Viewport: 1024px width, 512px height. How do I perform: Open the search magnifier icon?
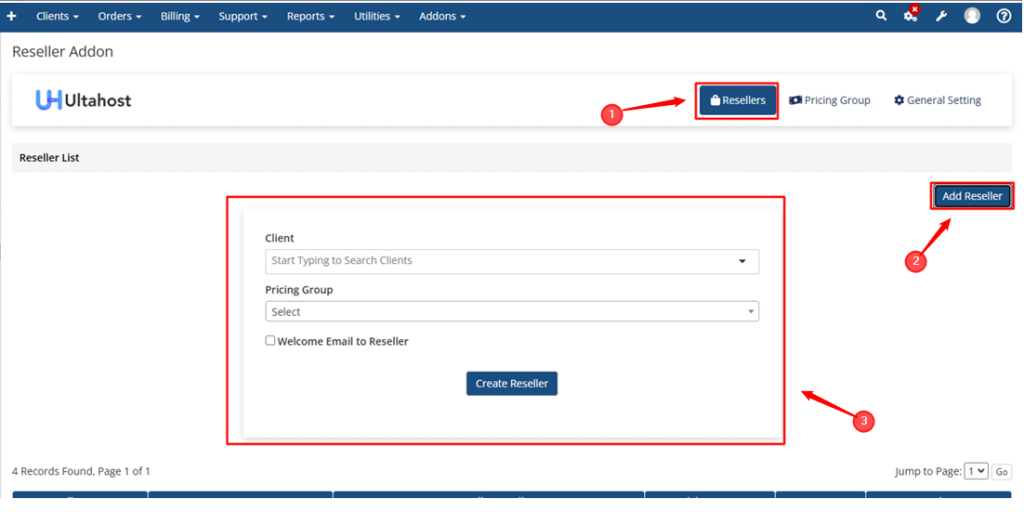[x=881, y=16]
